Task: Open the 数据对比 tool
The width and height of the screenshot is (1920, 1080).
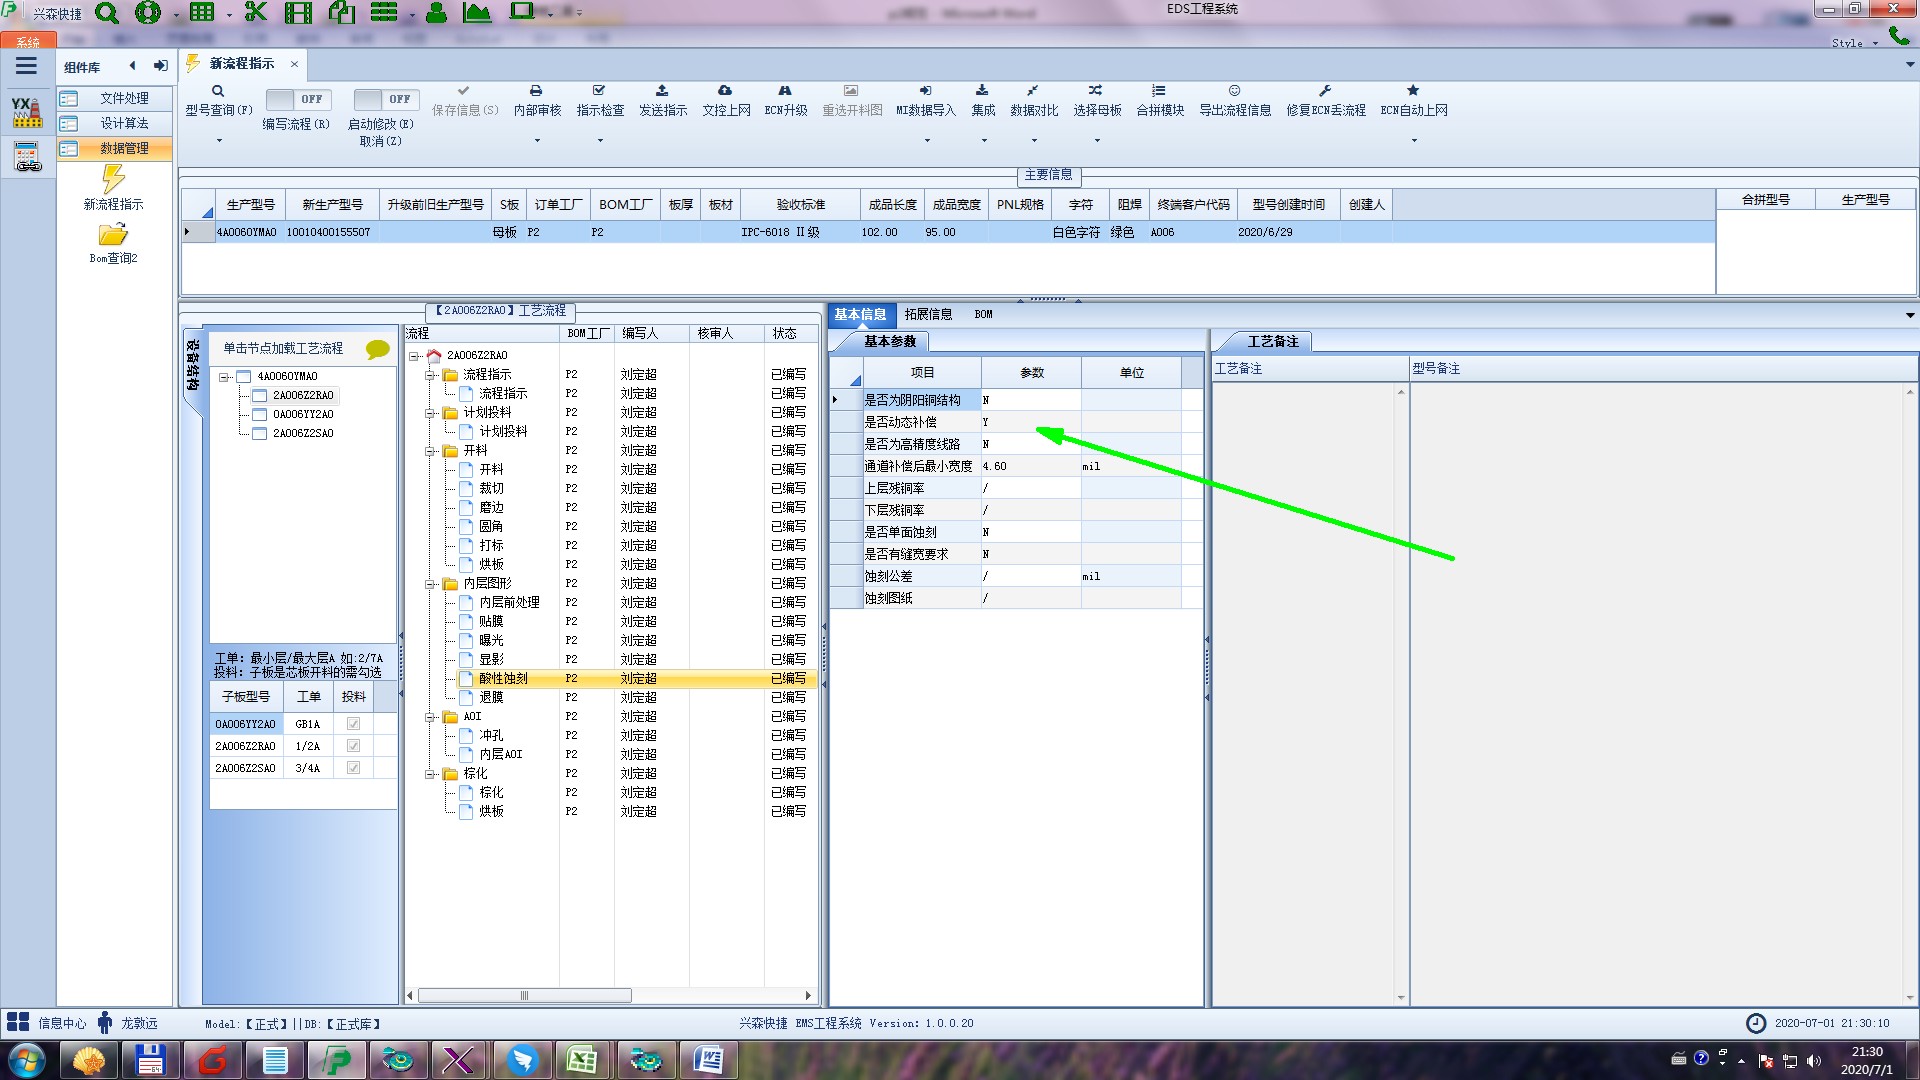Action: (x=1033, y=91)
